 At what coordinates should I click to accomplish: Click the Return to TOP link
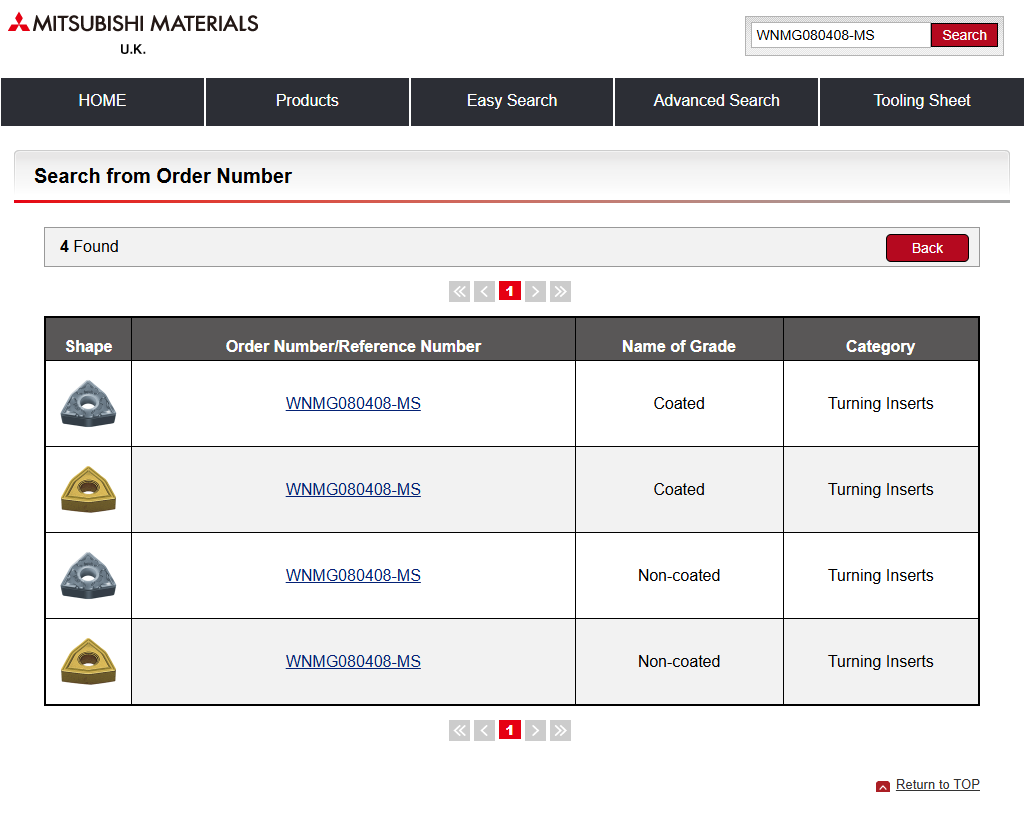pyautogui.click(x=937, y=784)
